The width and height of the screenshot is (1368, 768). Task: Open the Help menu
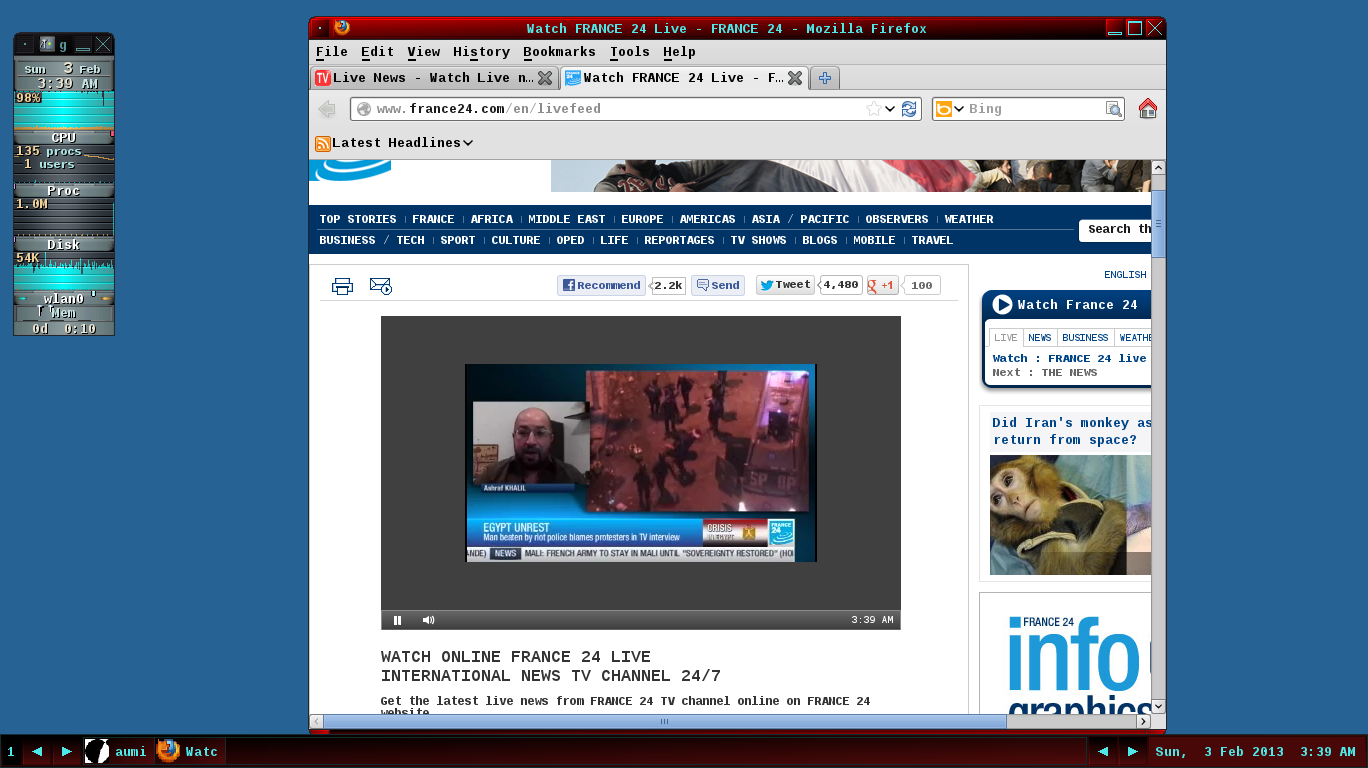[679, 52]
